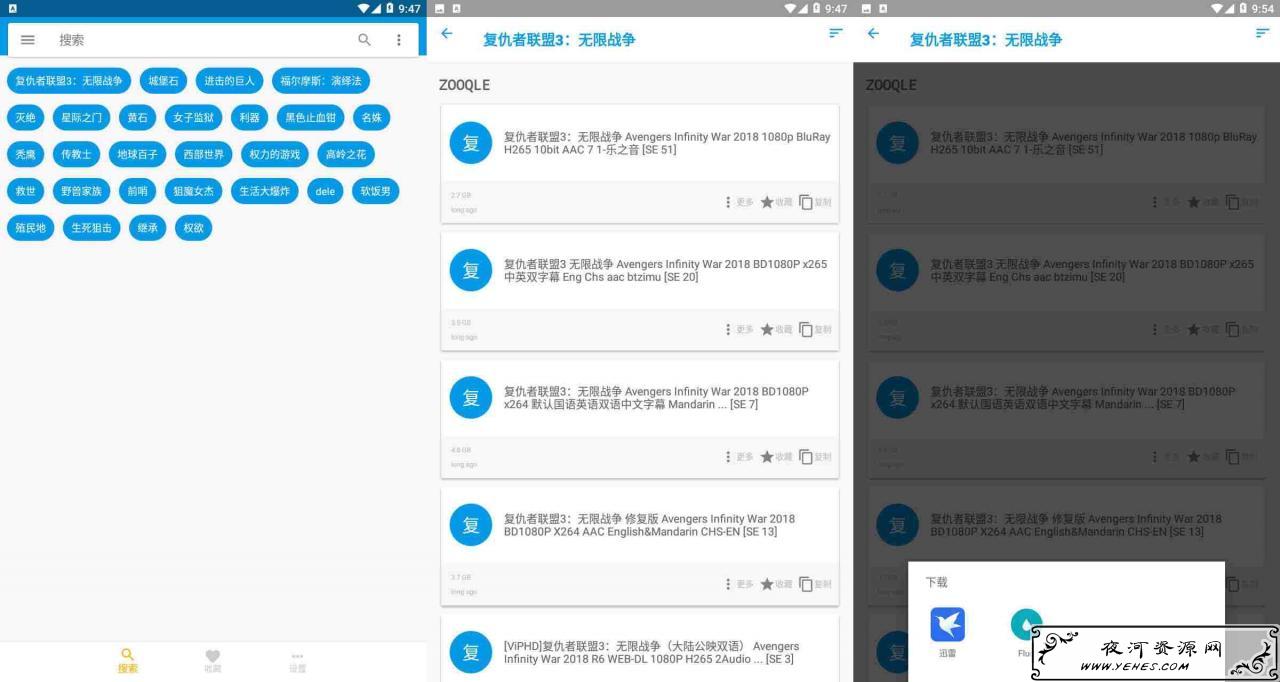
Task: Select the 野兽家族 chip
Action: coord(81,191)
